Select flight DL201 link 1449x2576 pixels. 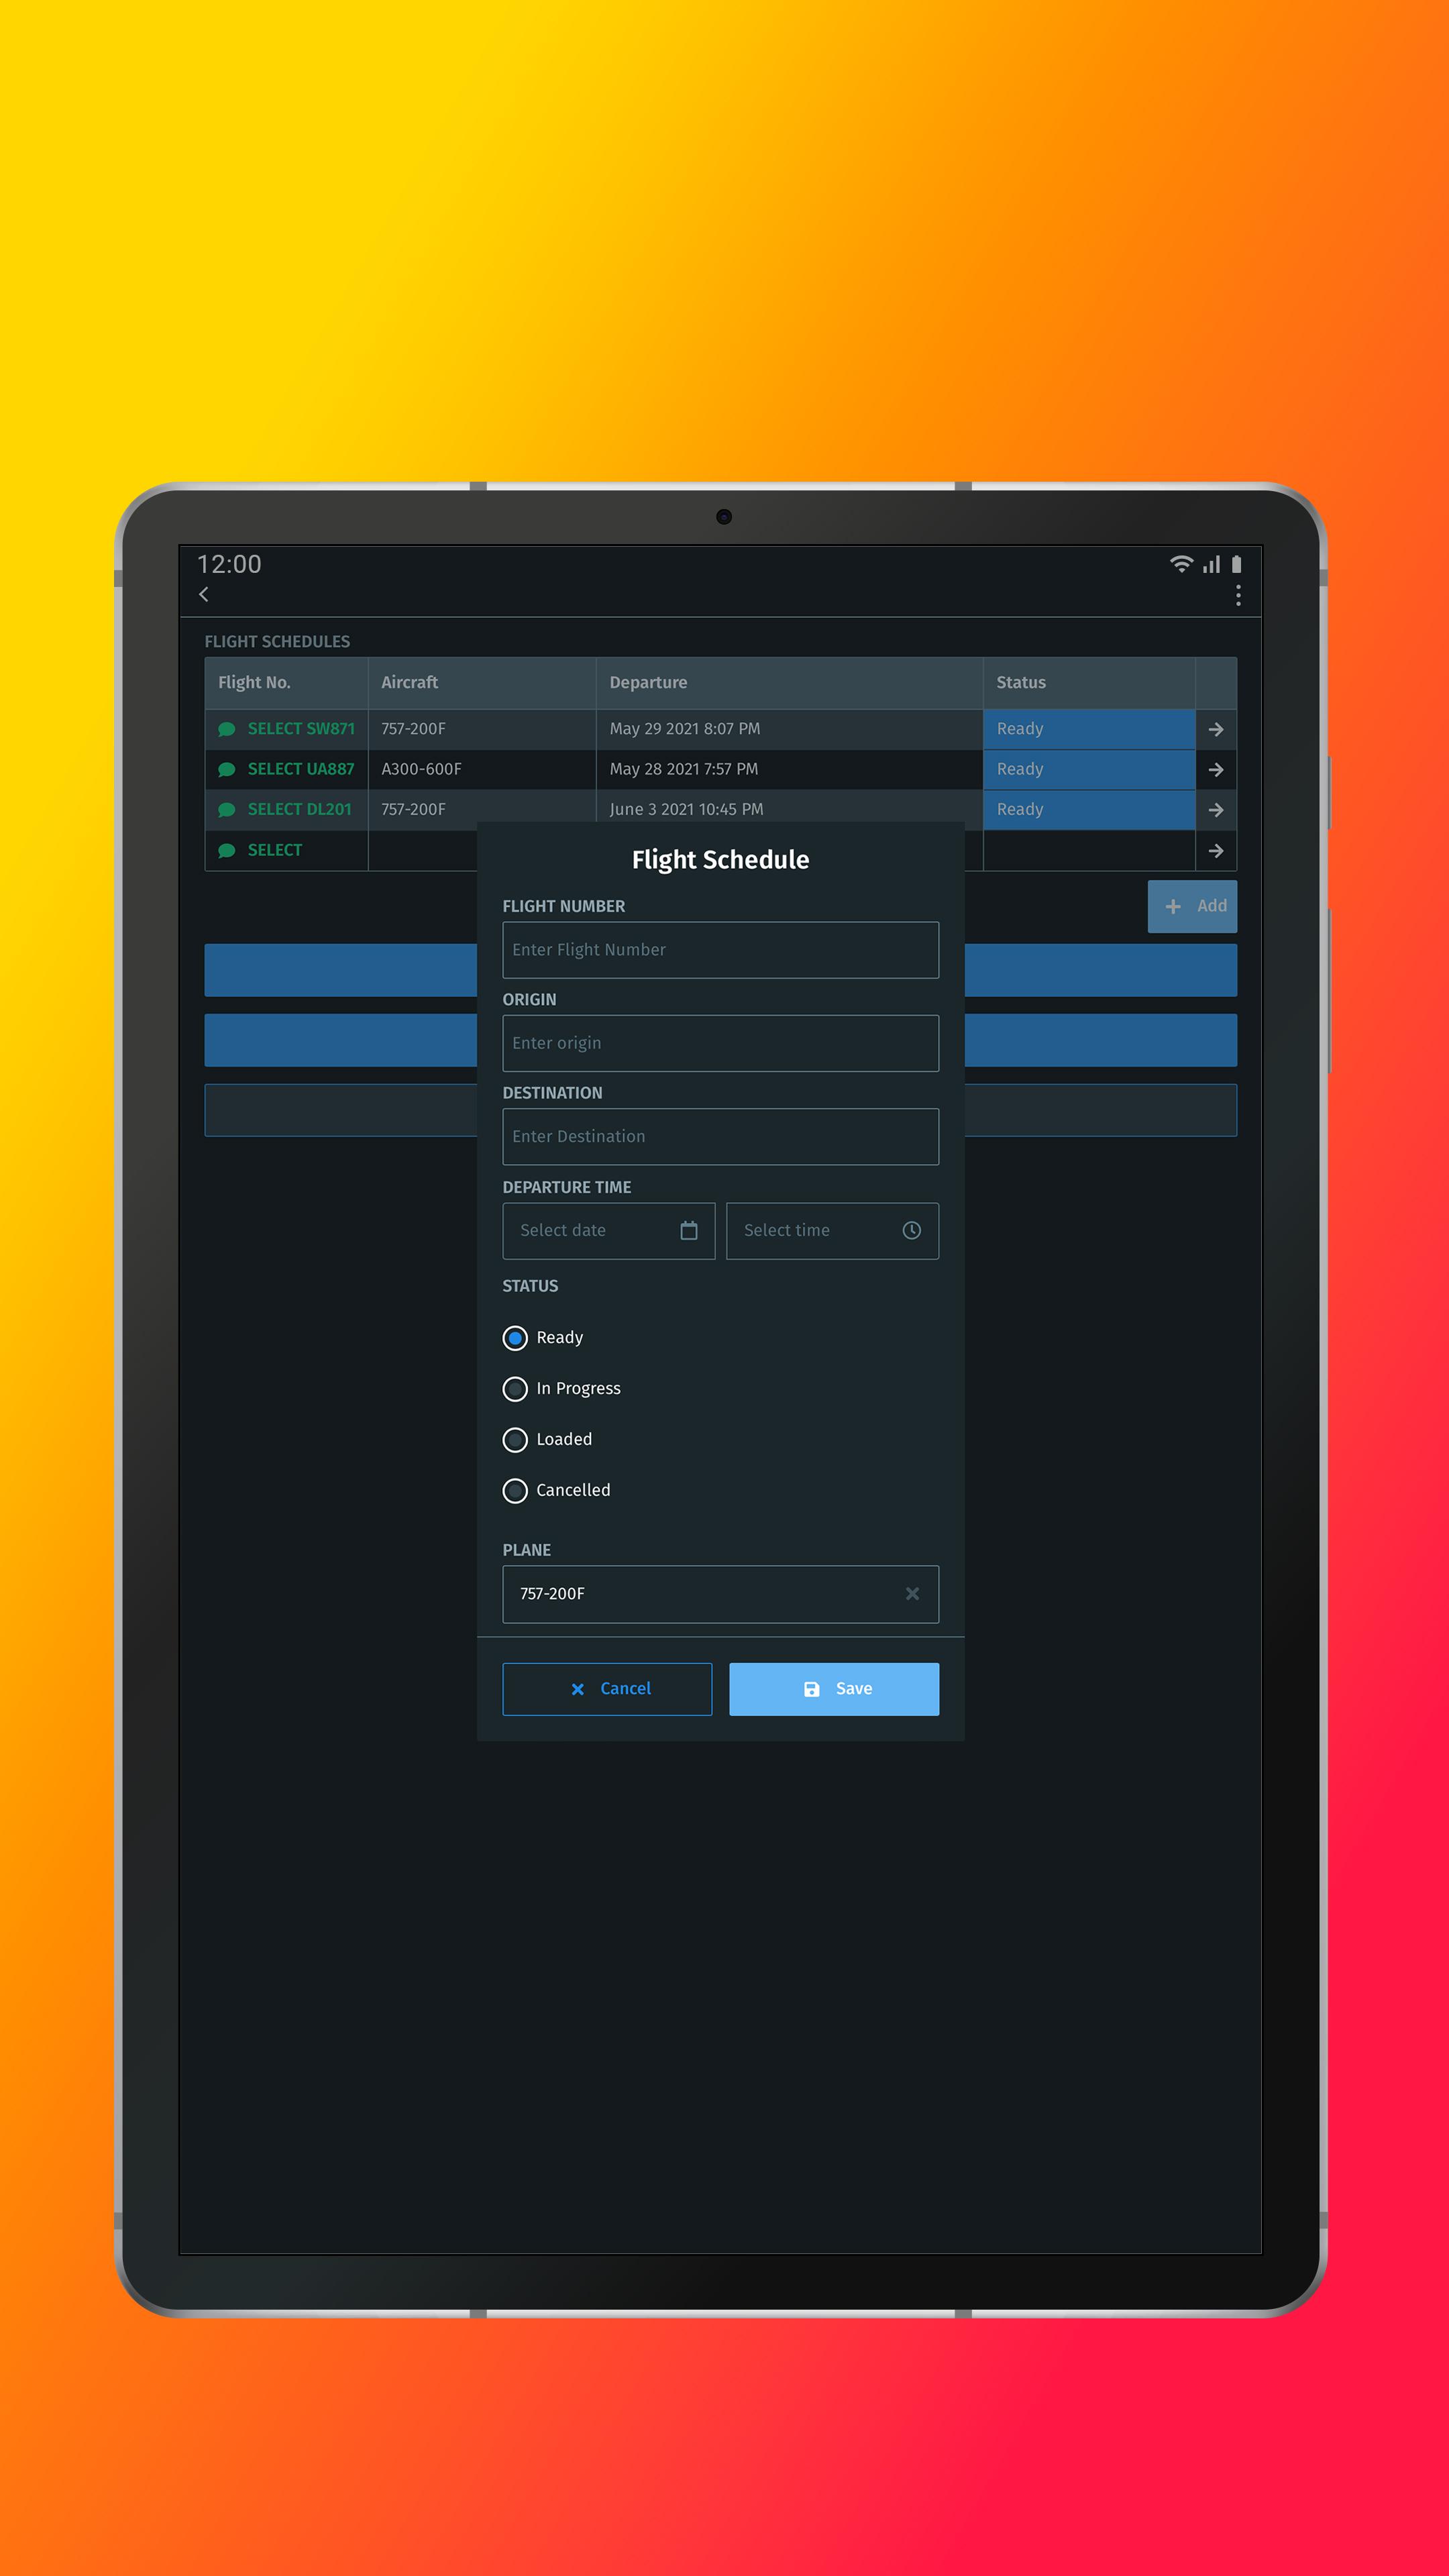pyautogui.click(x=300, y=809)
